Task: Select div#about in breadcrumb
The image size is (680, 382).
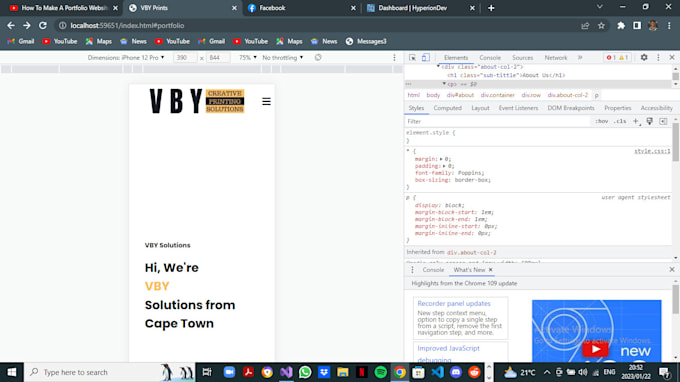Action: pyautogui.click(x=460, y=95)
